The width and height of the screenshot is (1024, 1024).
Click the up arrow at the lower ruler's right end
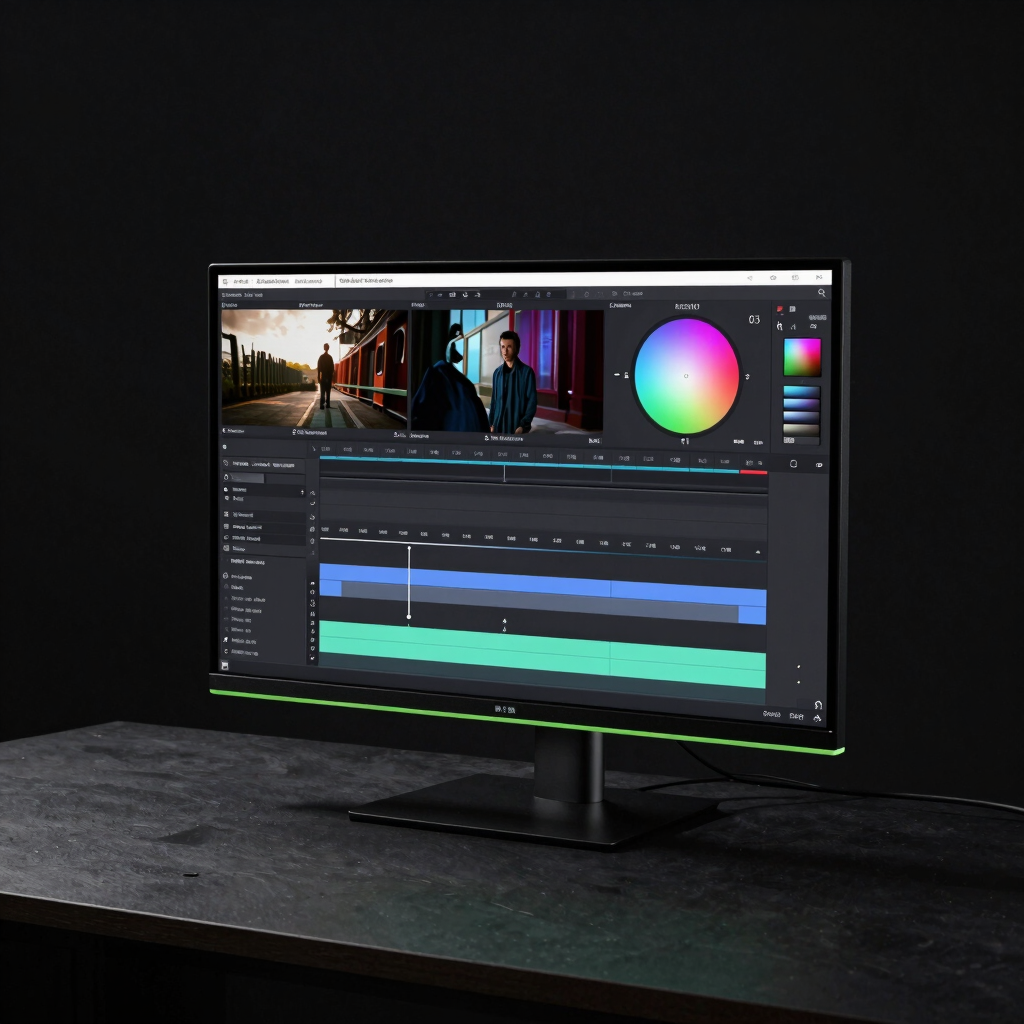(758, 552)
